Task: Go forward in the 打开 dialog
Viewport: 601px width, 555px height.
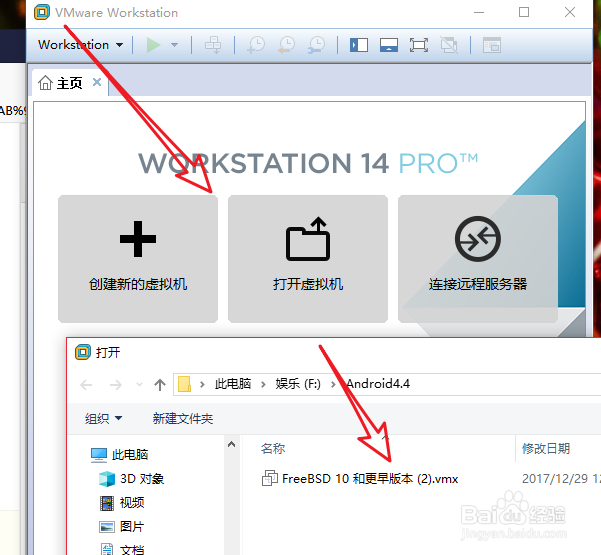Action: tap(115, 384)
